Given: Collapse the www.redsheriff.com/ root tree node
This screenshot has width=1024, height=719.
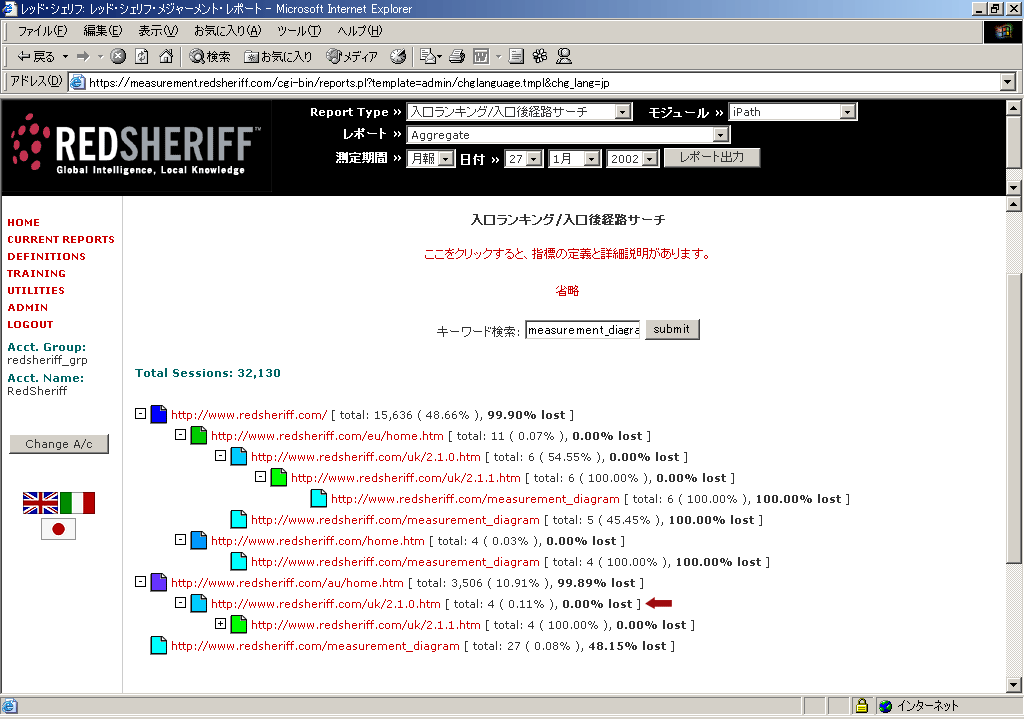Looking at the screenshot, I should pyautogui.click(x=140, y=413).
